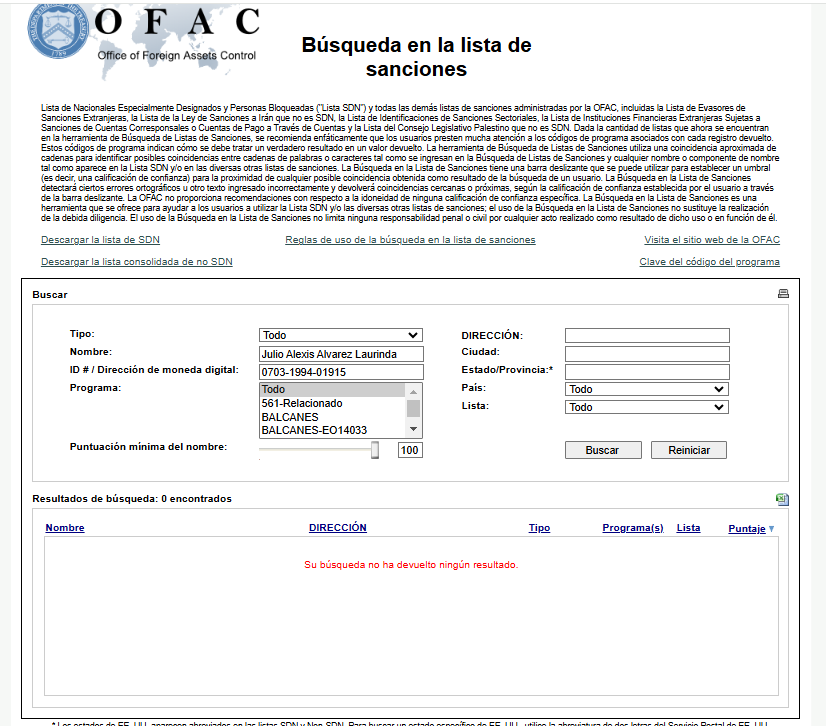This screenshot has width=826, height=726.
Task: Open Clave del código del programa link
Action: [x=709, y=262]
